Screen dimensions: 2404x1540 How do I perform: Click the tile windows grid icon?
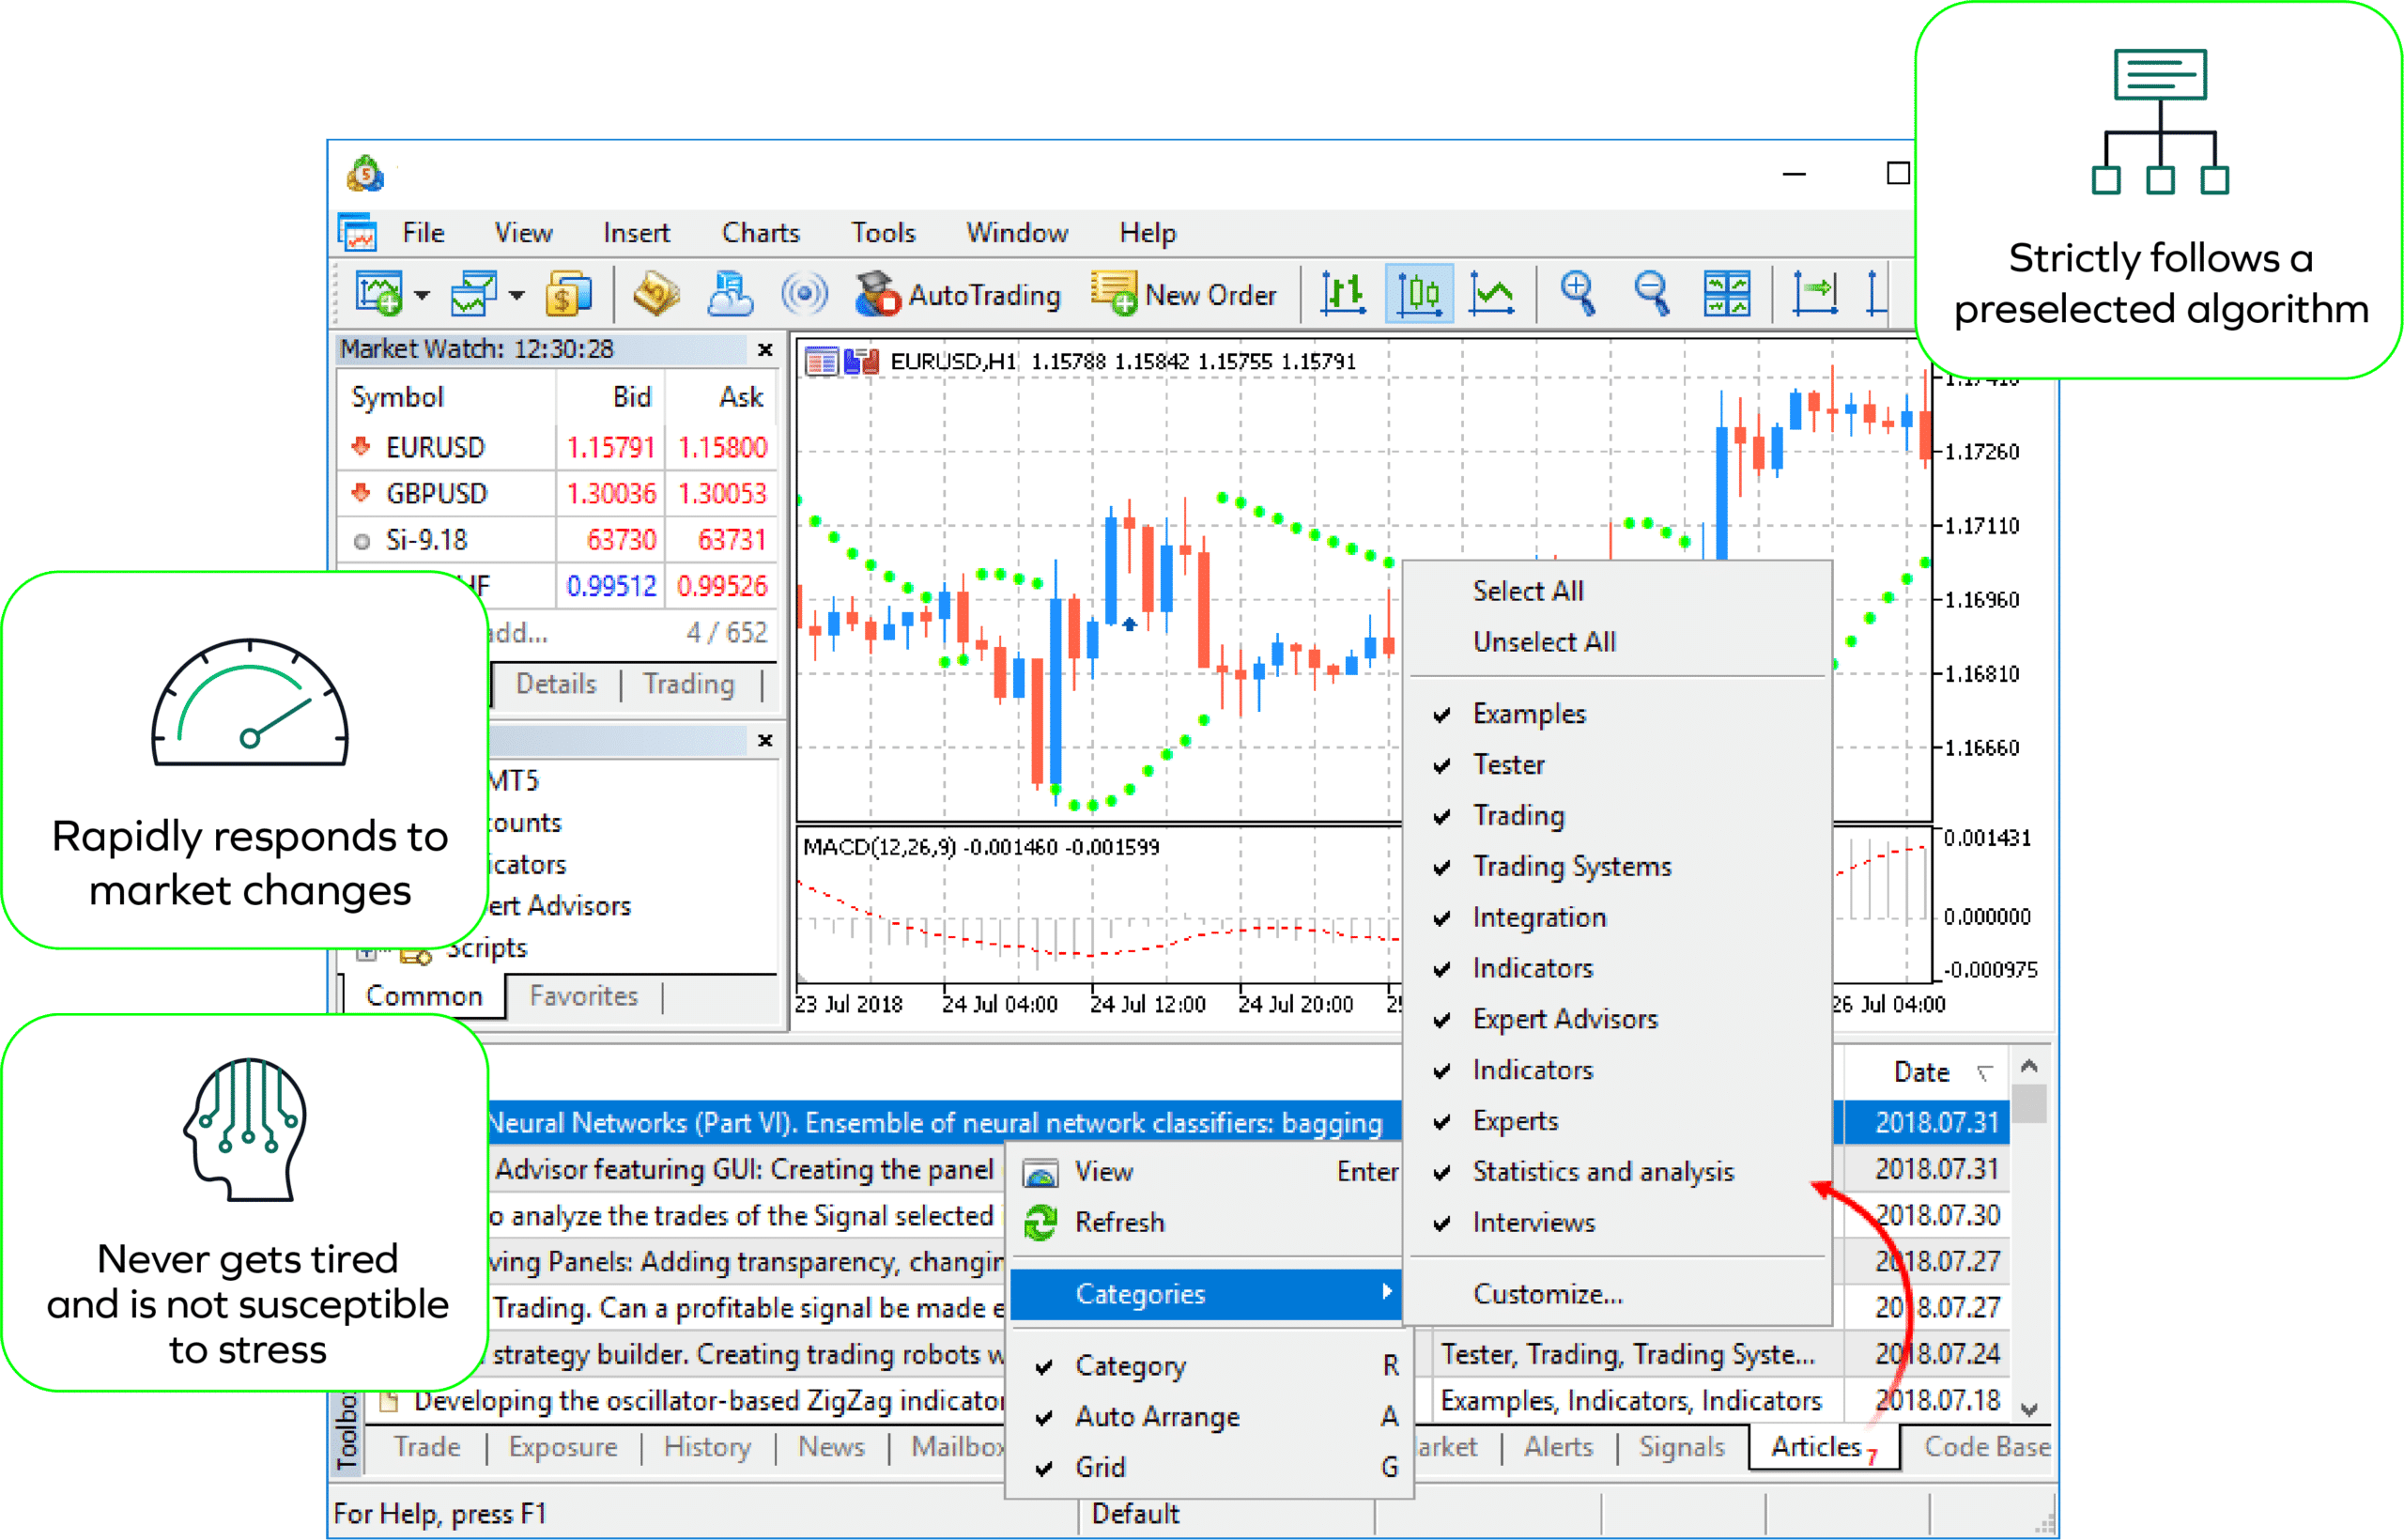pyautogui.click(x=1727, y=294)
